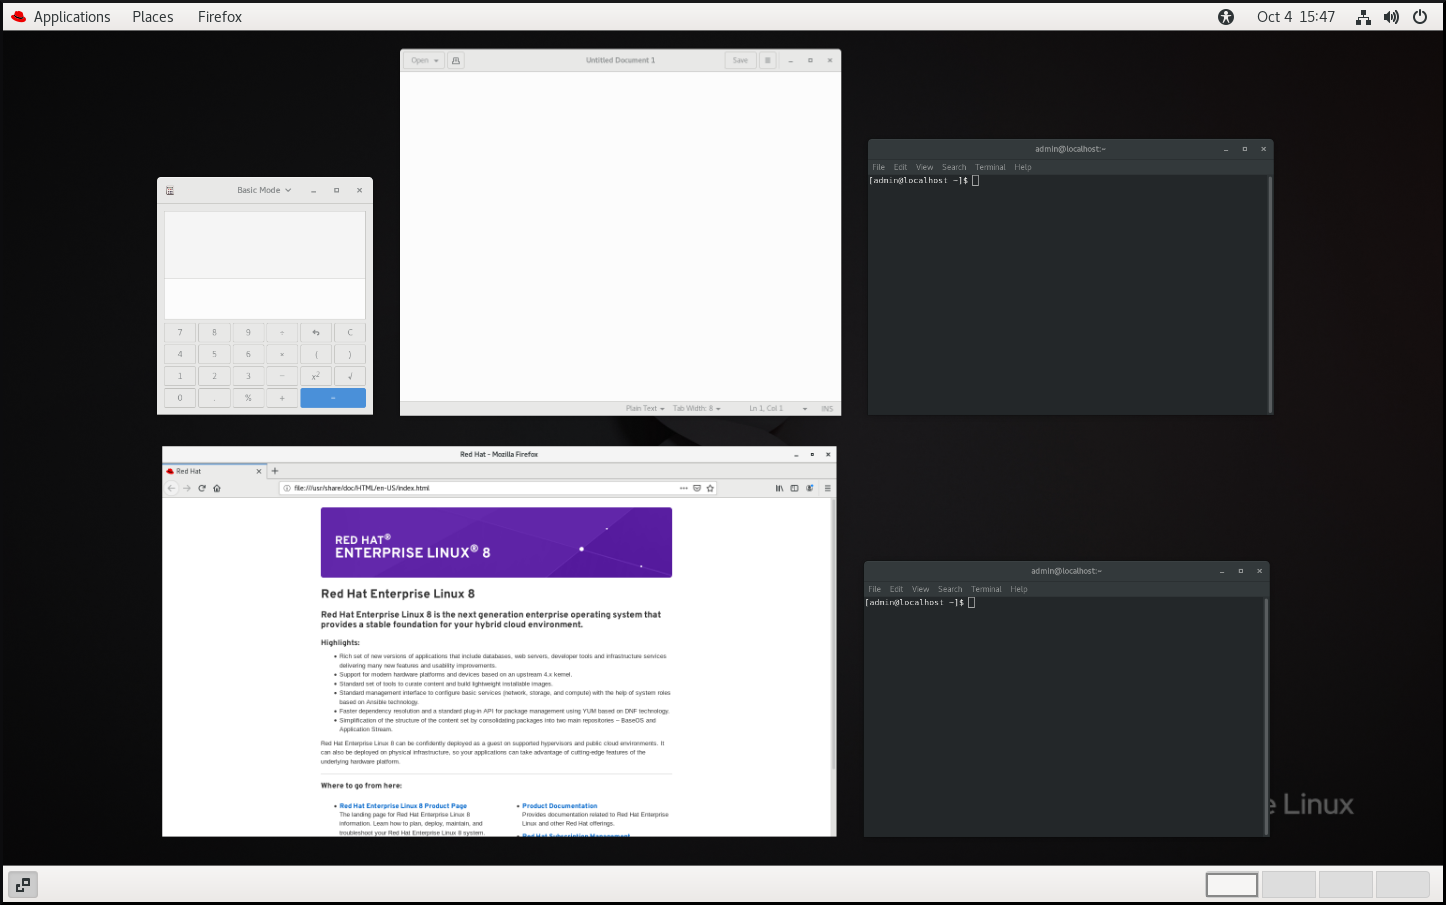Click the window list icon in the bottom panel
The width and height of the screenshot is (1446, 905).
[x=22, y=885]
